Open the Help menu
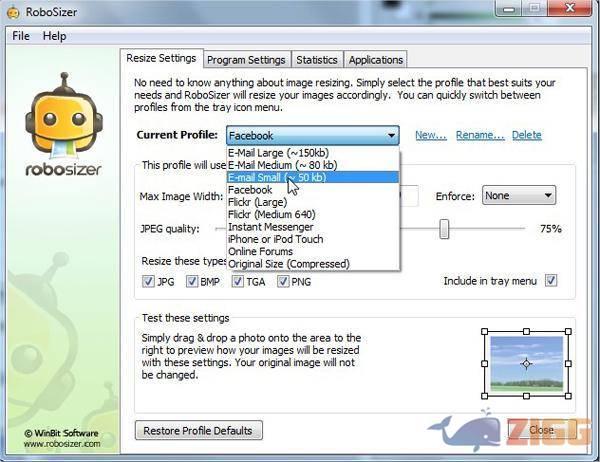The width and height of the screenshot is (600, 462). (54, 36)
